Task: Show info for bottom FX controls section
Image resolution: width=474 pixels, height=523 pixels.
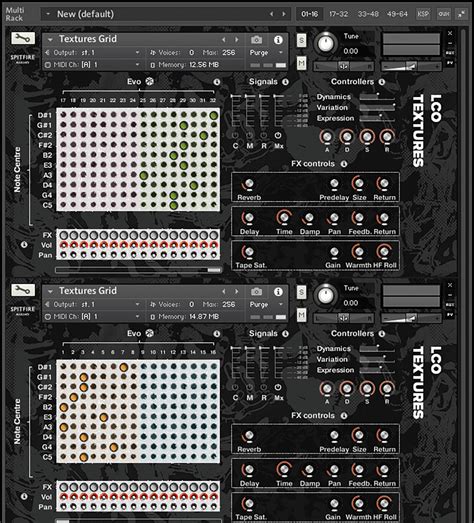Action: [x=344, y=416]
